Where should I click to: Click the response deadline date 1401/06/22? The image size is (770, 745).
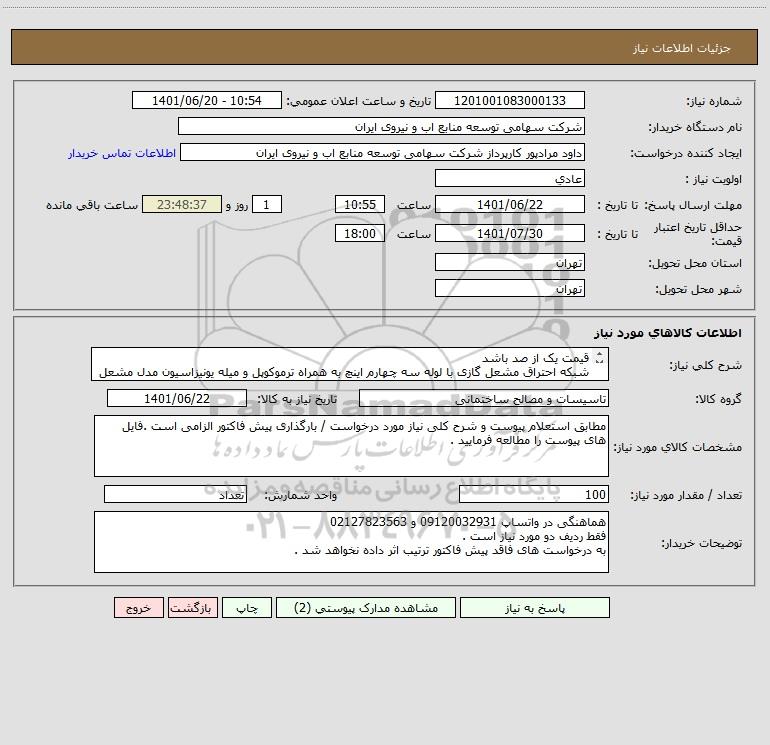[x=510, y=204]
